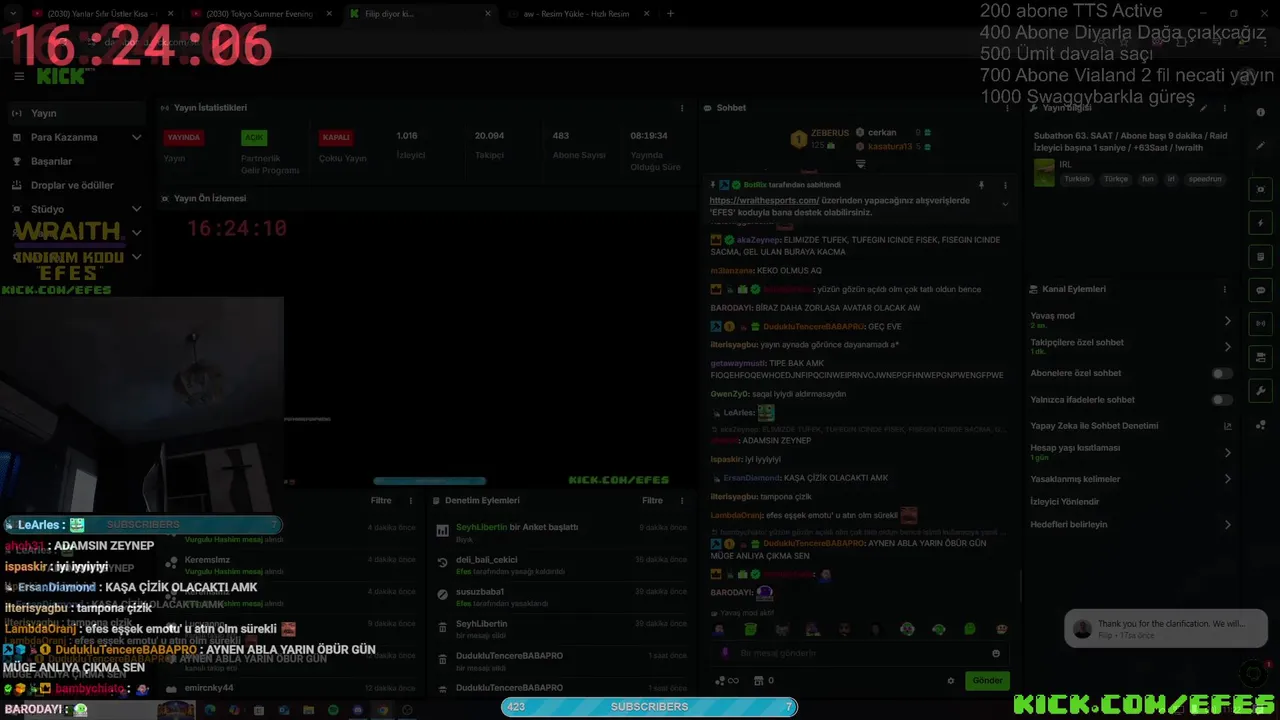The width and height of the screenshot is (1280, 720).
Task: Open a new browser tab with the plus button
Action: pos(670,14)
